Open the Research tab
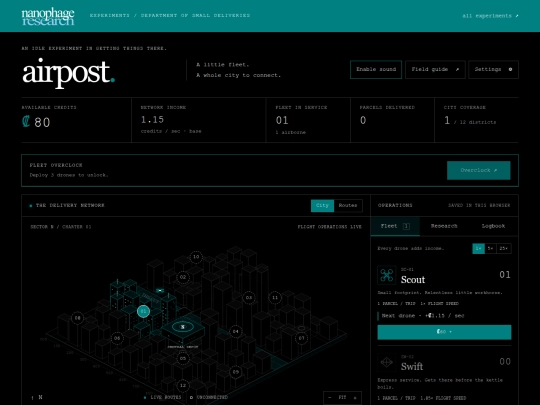This screenshot has height=405, width=540. tap(444, 226)
